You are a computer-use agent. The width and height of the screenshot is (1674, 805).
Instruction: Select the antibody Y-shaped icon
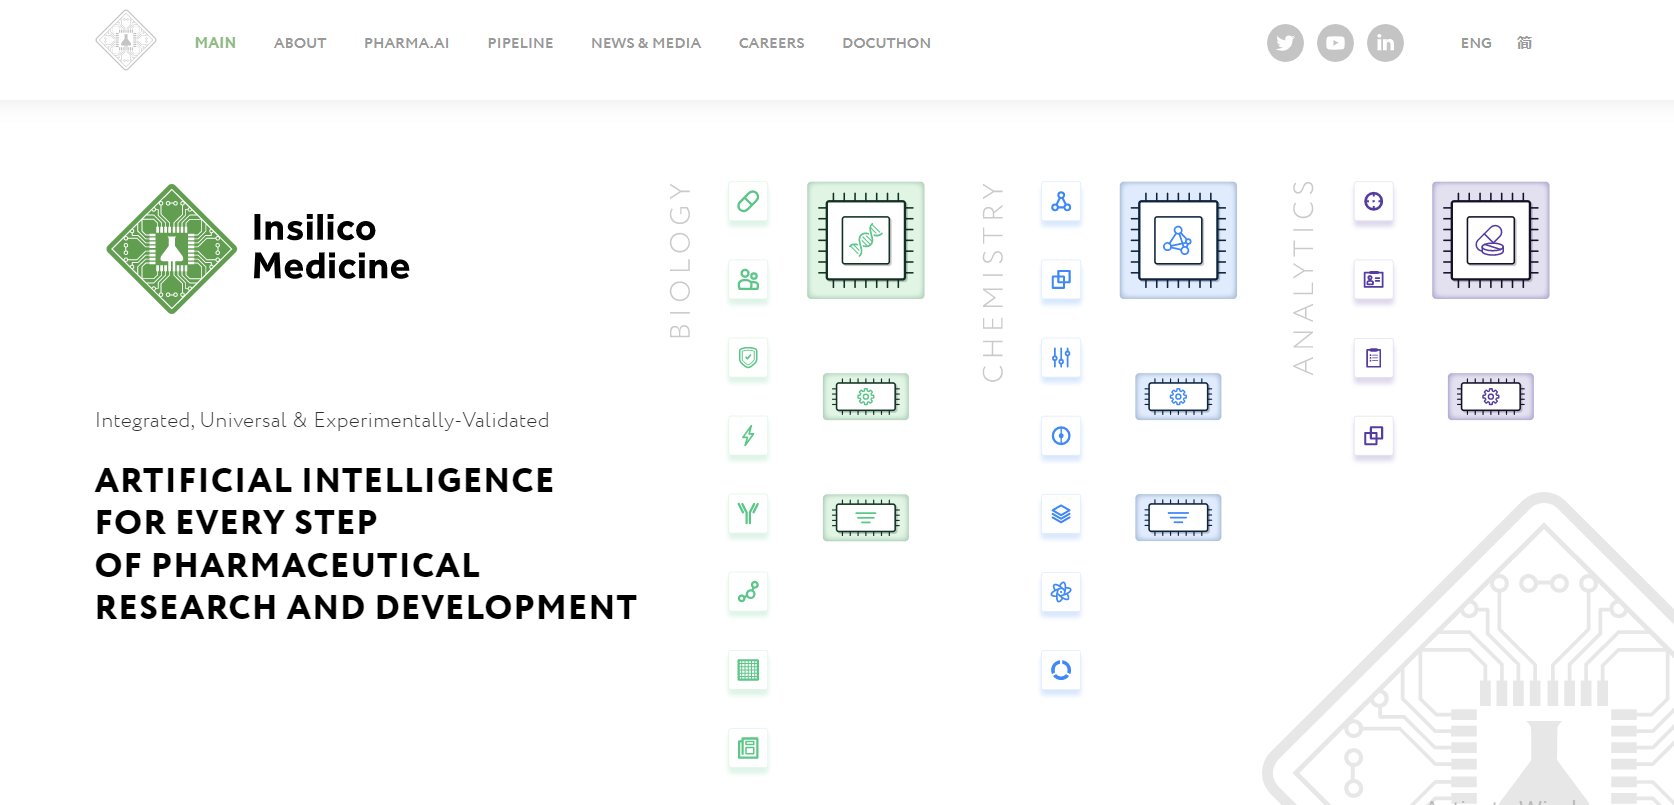(x=748, y=514)
